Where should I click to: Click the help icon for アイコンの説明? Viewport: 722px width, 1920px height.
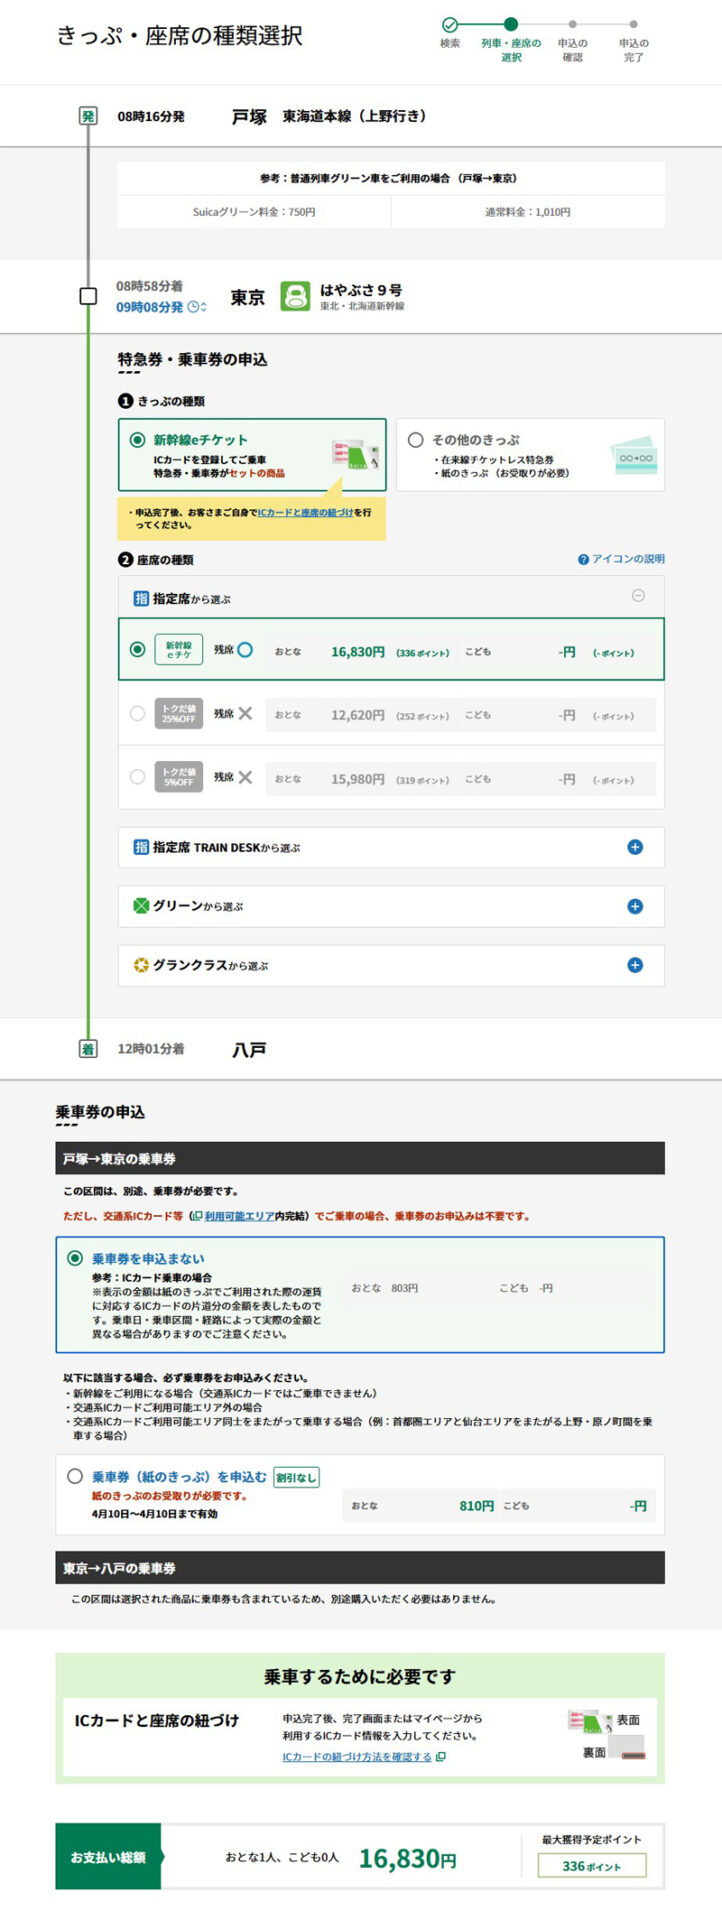click(x=583, y=560)
